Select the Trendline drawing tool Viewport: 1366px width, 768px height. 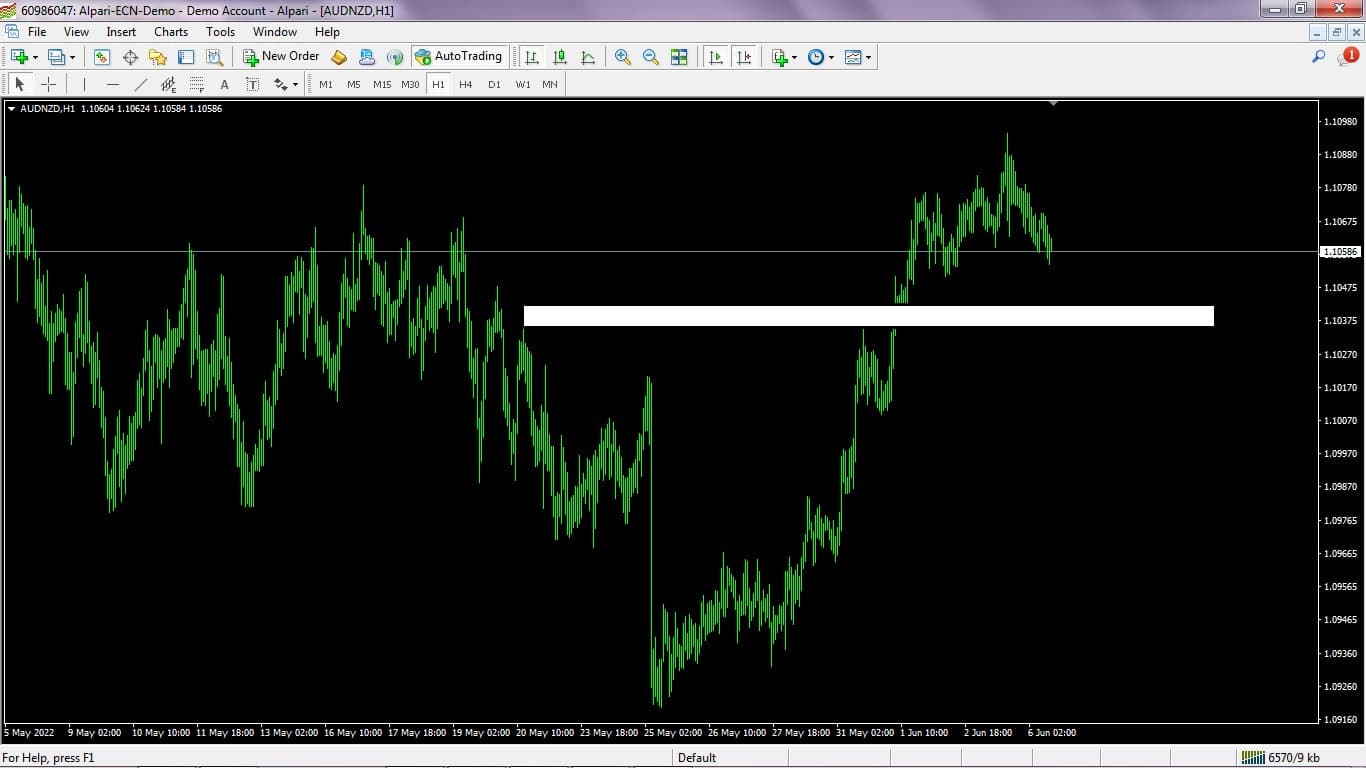[x=140, y=84]
